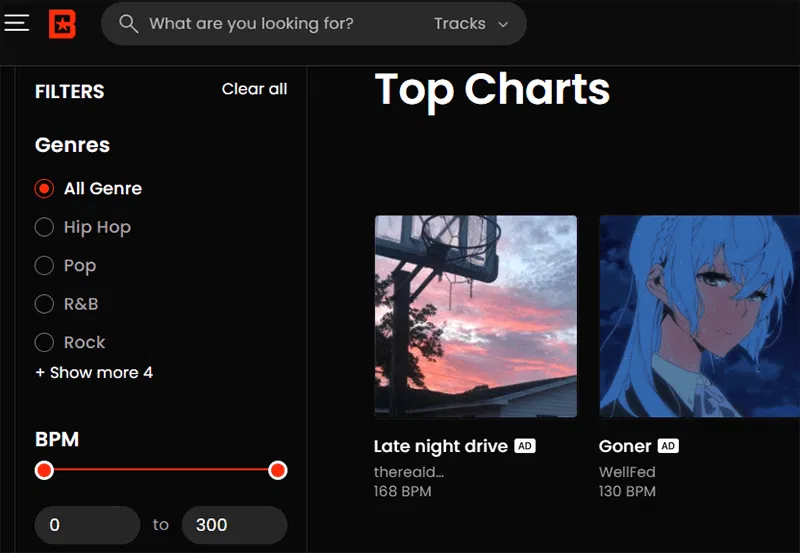Click the magnifying glass search icon
This screenshot has height=553, width=800.
tap(128, 23)
